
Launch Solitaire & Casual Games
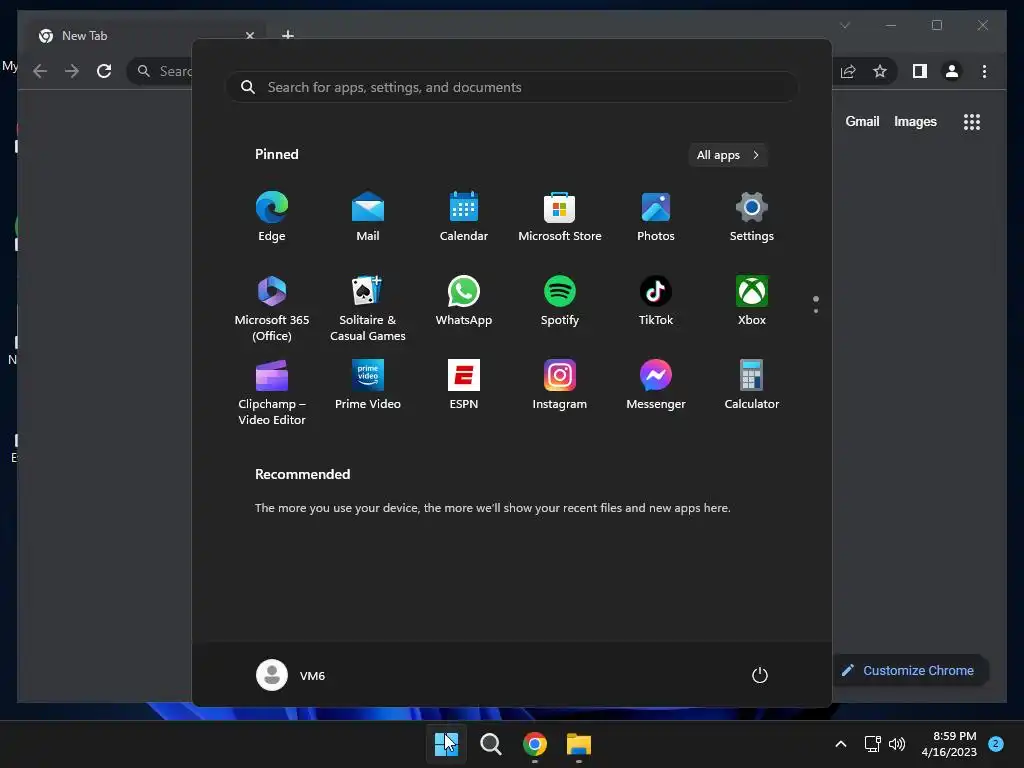[368, 308]
